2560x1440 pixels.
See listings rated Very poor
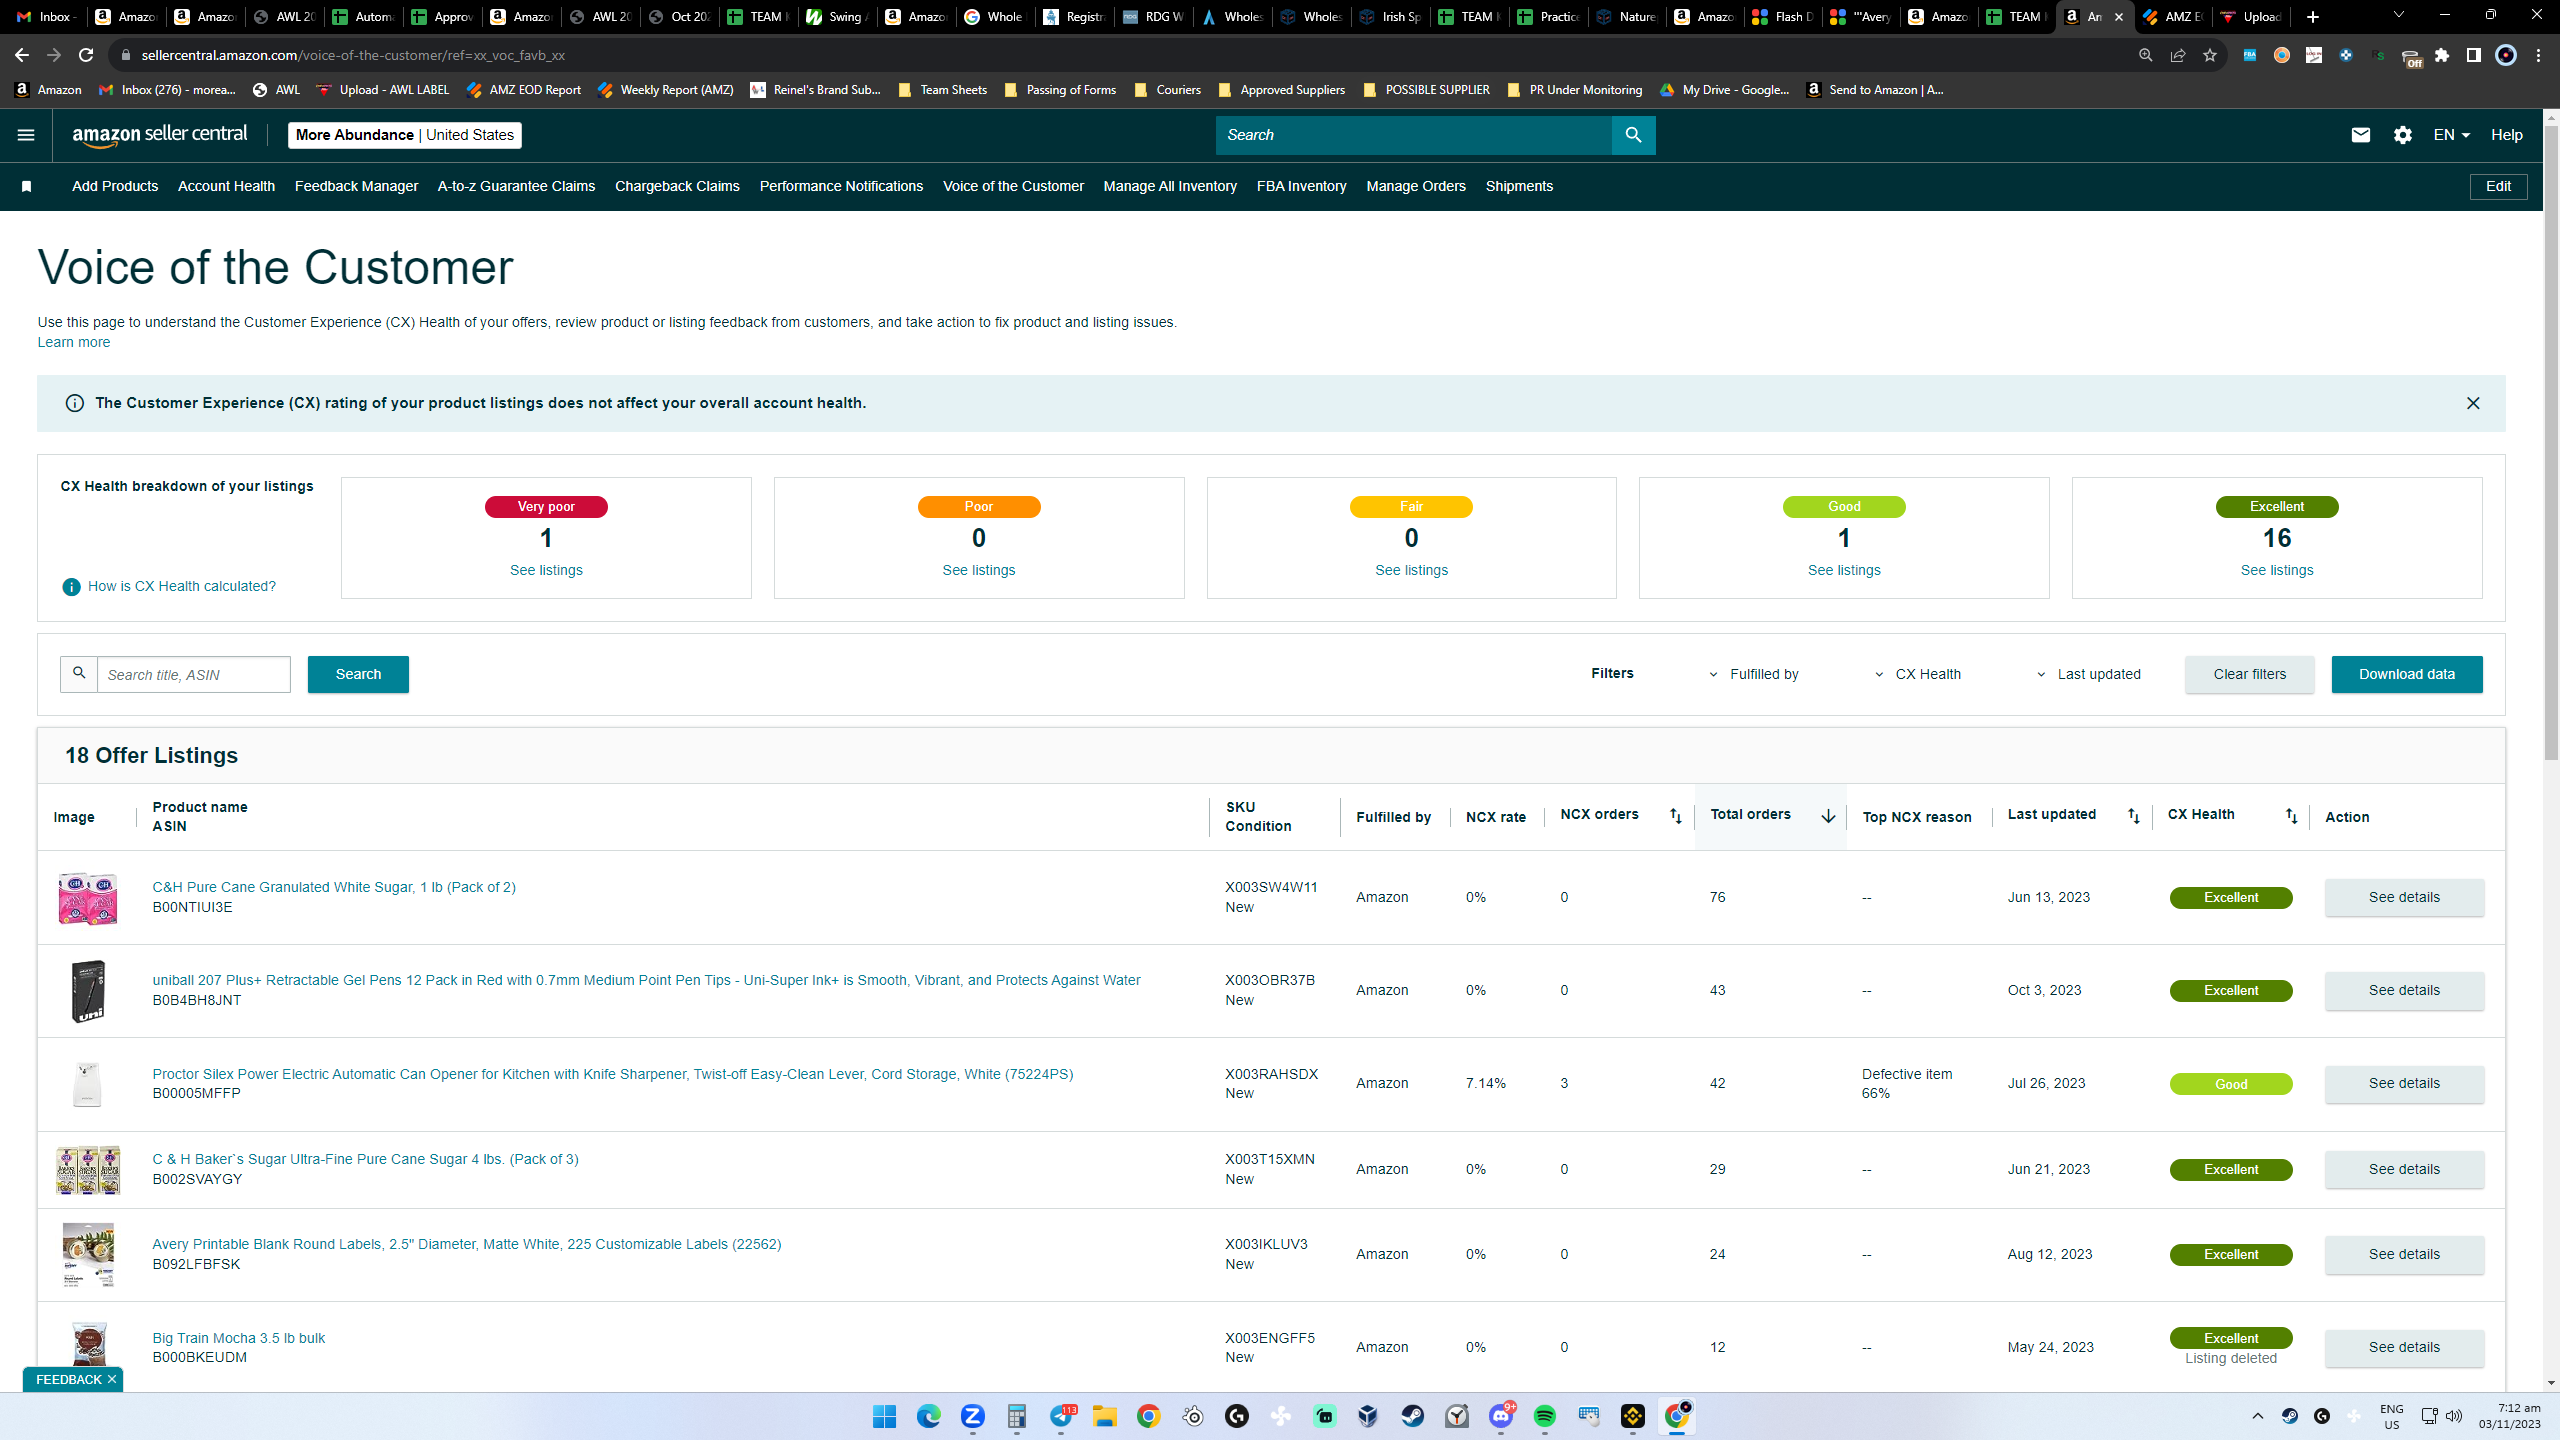[x=546, y=570]
